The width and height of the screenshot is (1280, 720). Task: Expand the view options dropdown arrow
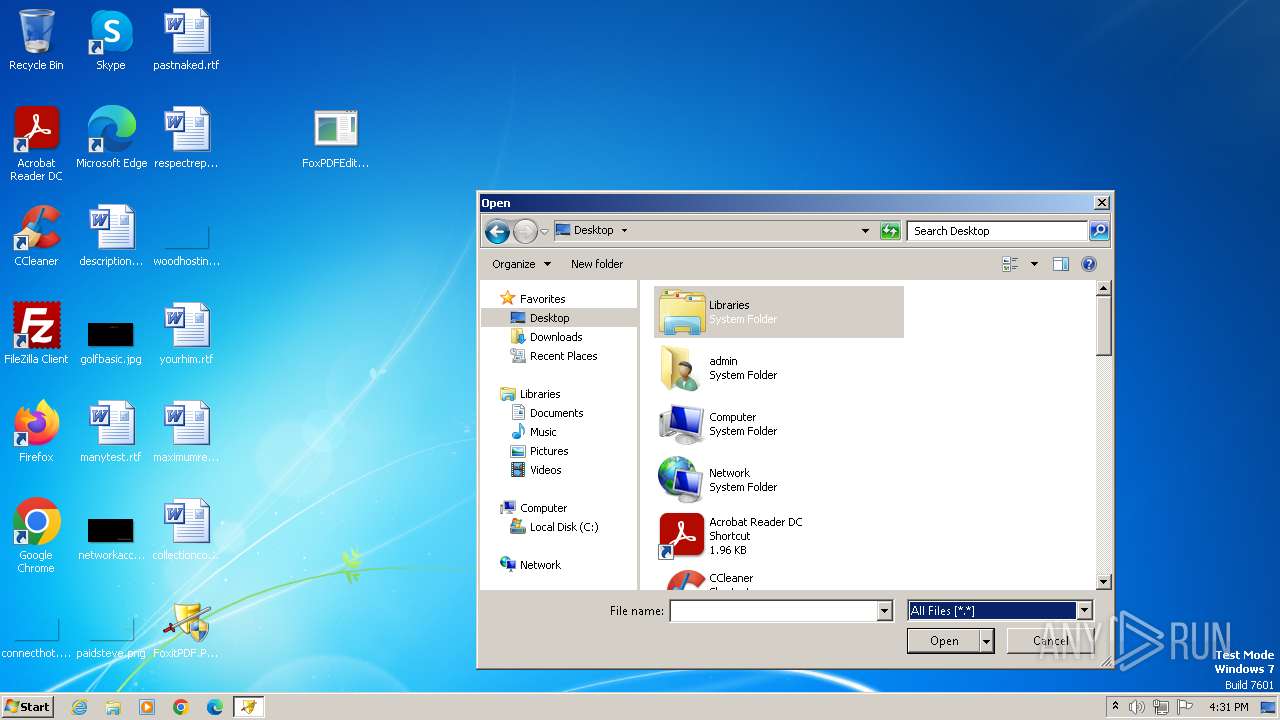coord(1034,264)
